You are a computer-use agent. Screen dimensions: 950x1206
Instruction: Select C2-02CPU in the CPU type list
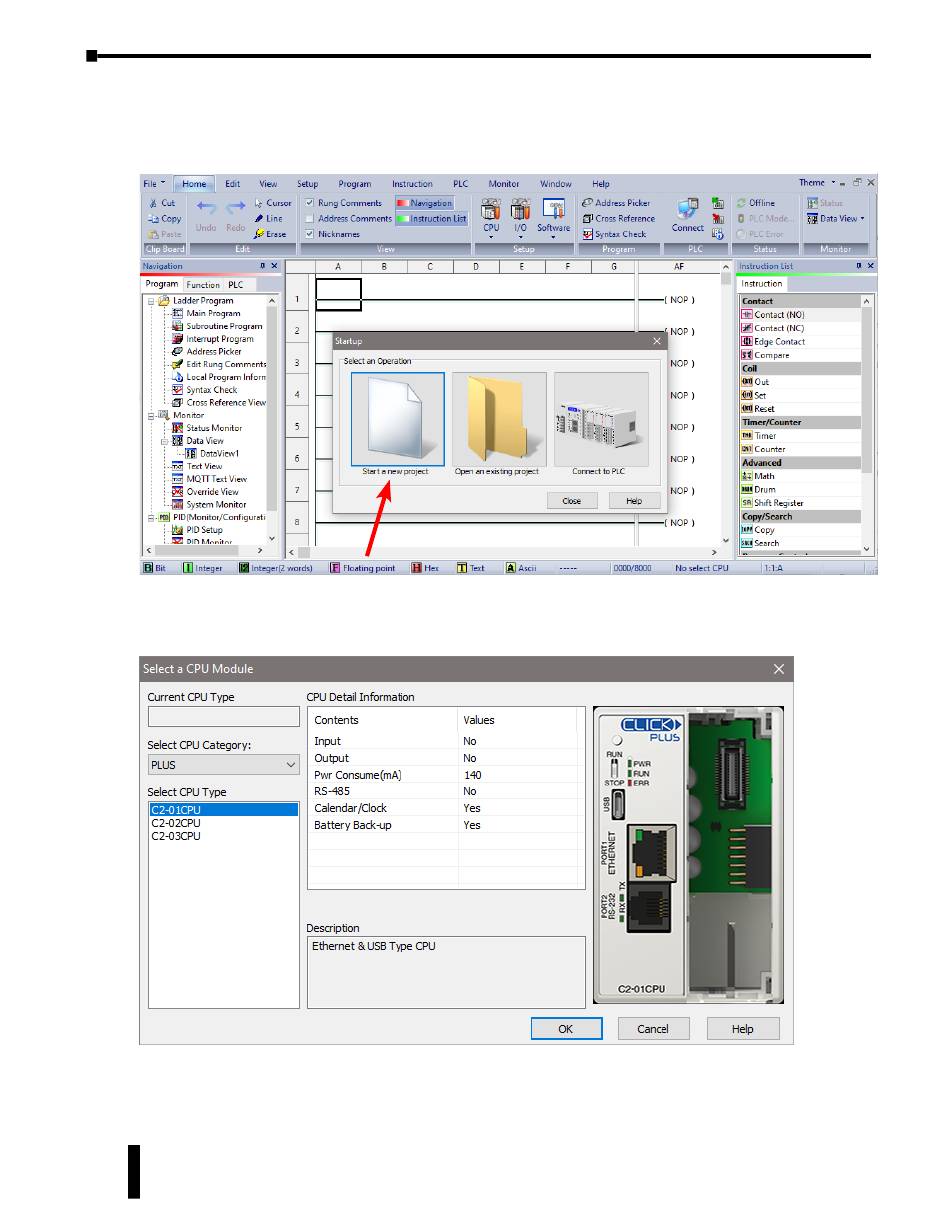pos(223,823)
